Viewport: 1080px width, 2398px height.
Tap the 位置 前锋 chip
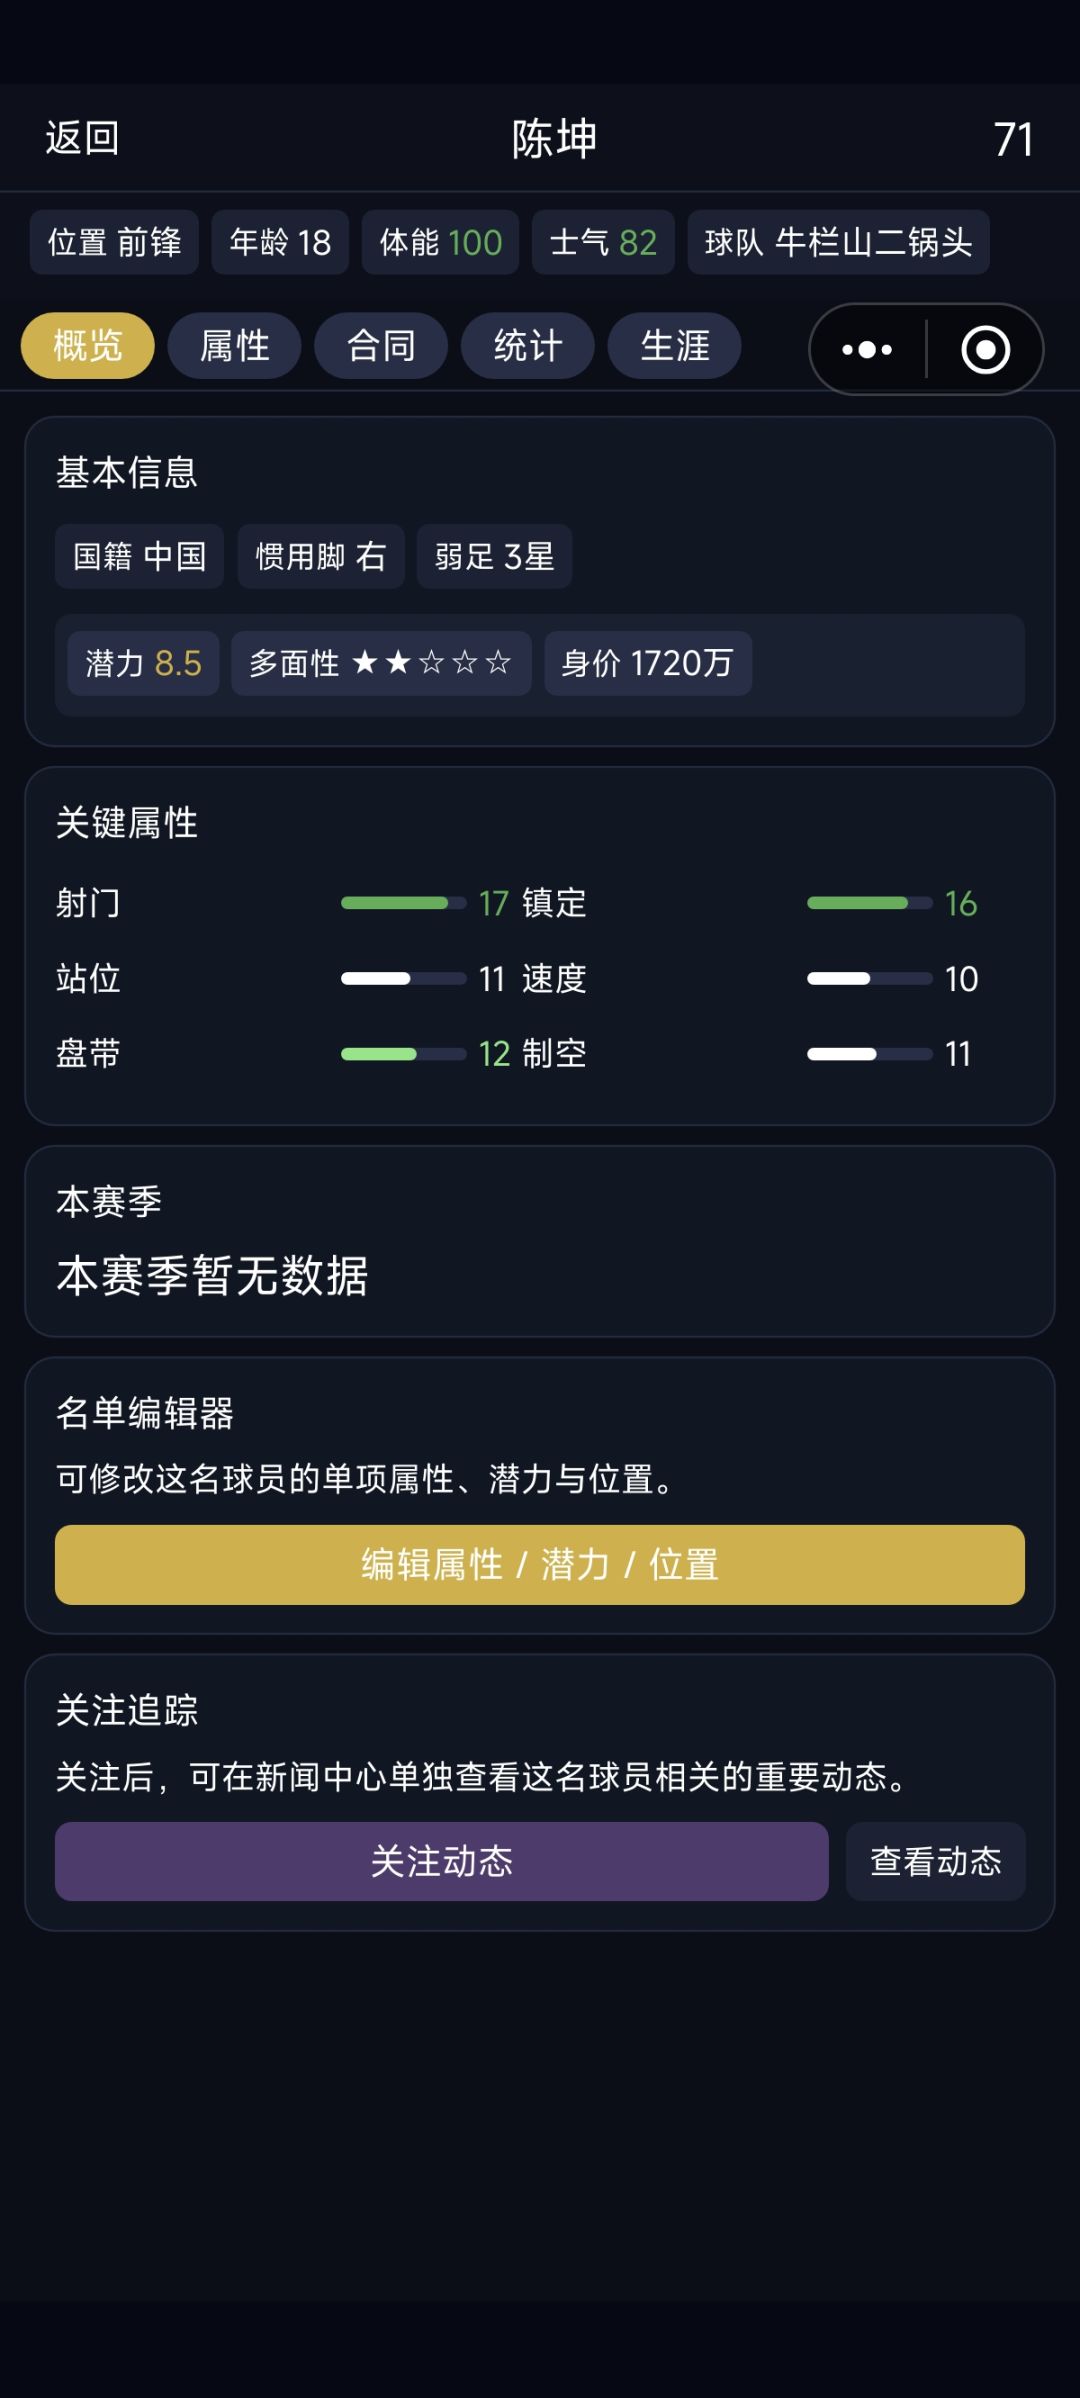tap(114, 242)
